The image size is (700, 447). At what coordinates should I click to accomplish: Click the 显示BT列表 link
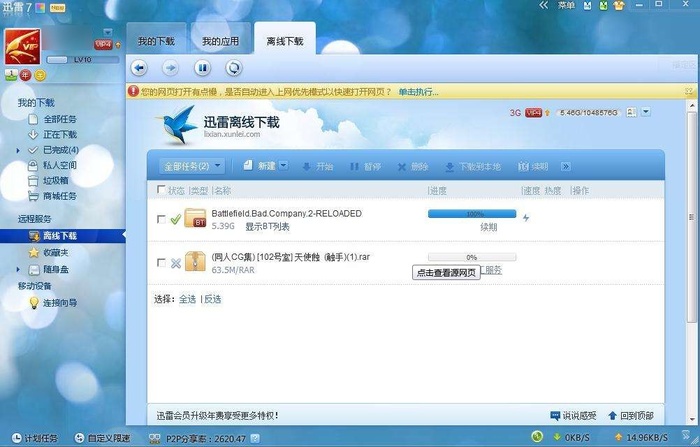267,227
